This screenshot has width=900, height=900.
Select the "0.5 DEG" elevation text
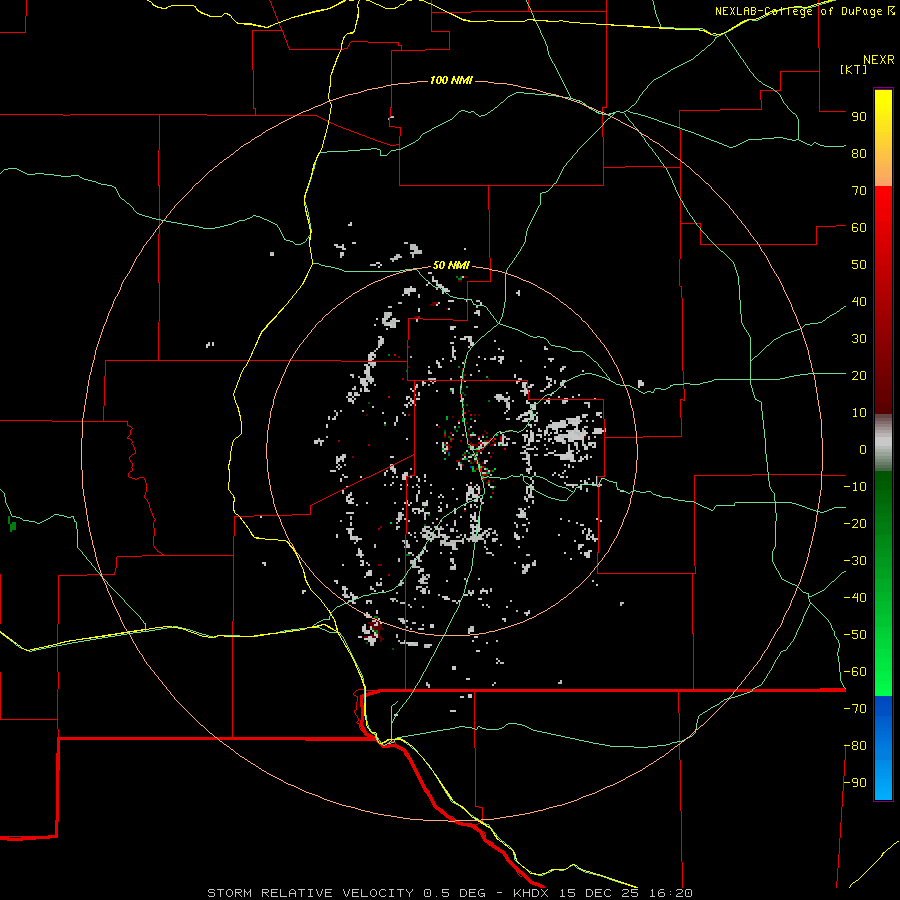(x=455, y=893)
